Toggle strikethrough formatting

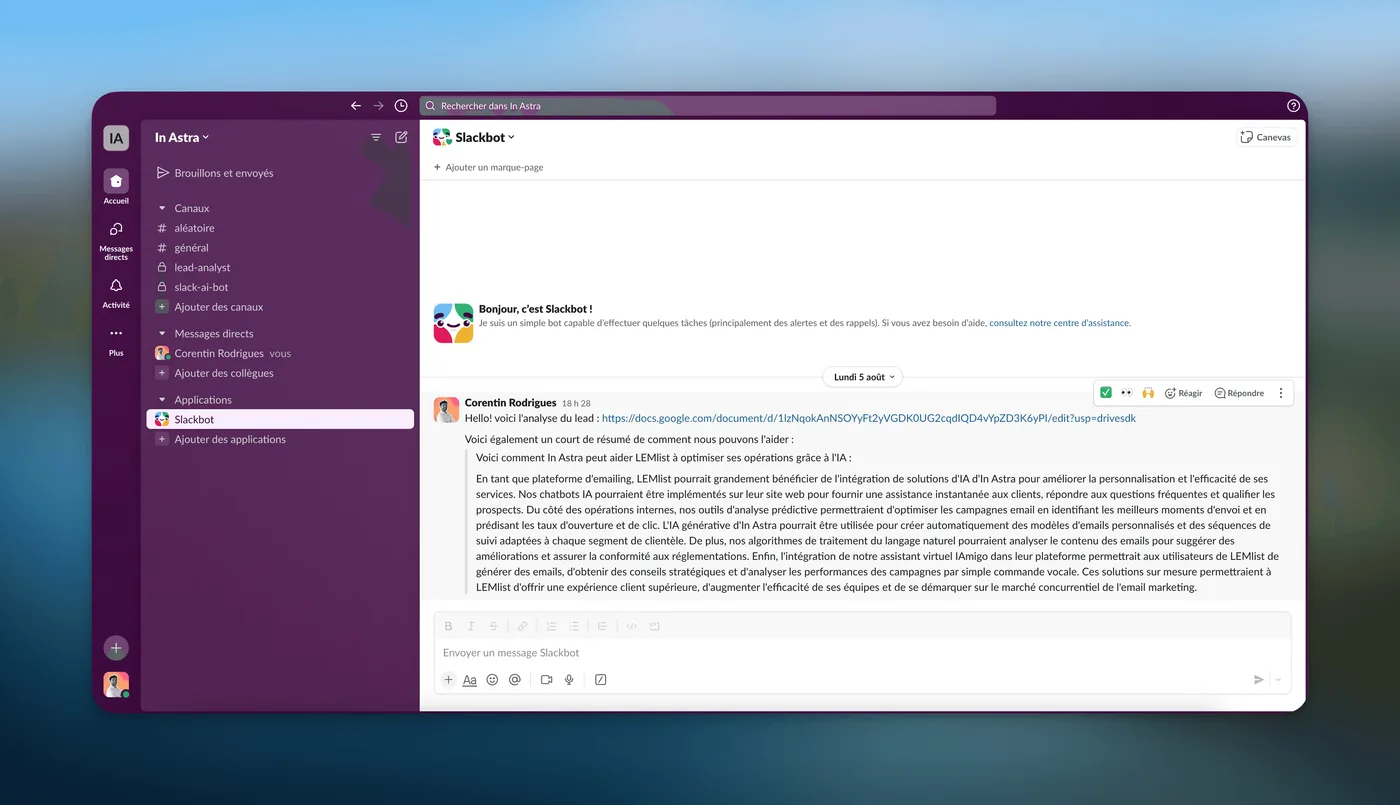[x=493, y=626]
